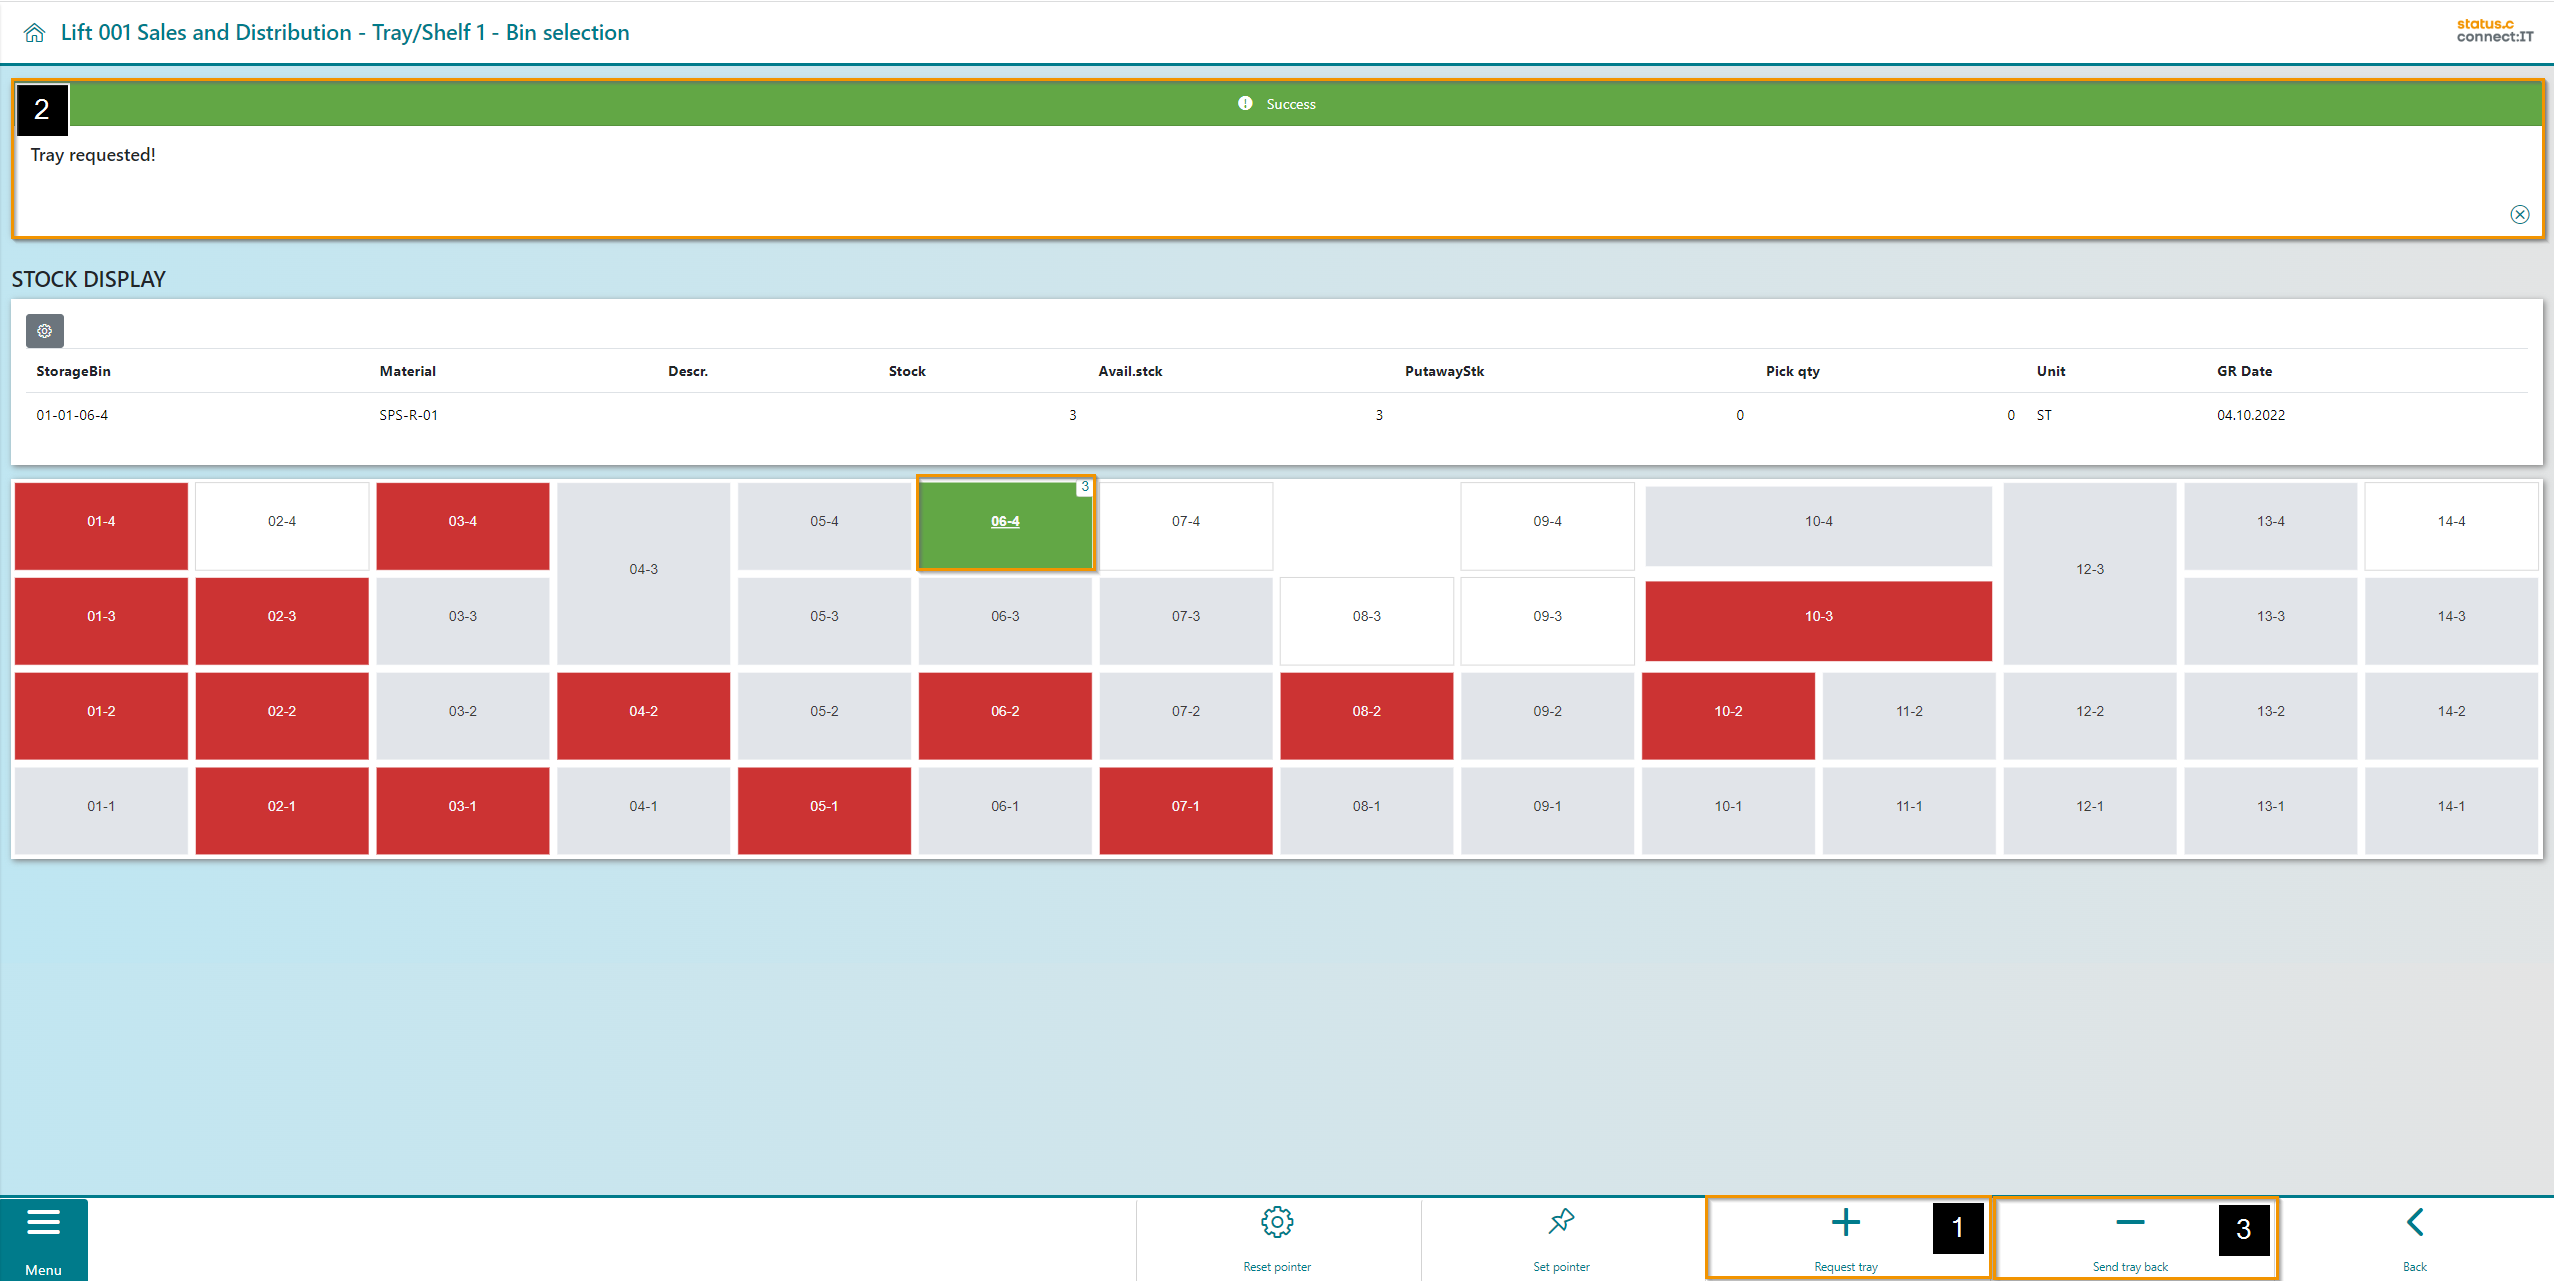Click the status.c connect:IT logo
Screen dimensions: 2554x1281
point(2494,31)
